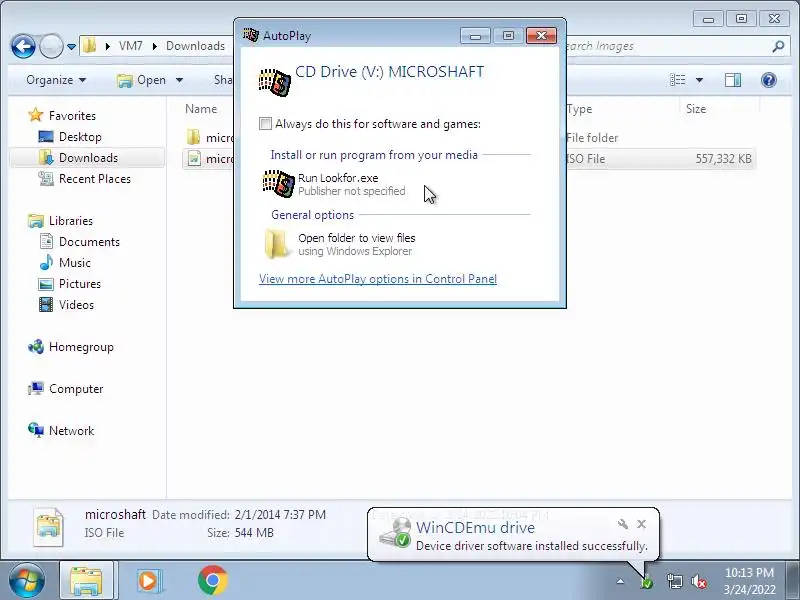Click the 557,332 KB size cell
The height and width of the screenshot is (600, 800).
[723, 159]
